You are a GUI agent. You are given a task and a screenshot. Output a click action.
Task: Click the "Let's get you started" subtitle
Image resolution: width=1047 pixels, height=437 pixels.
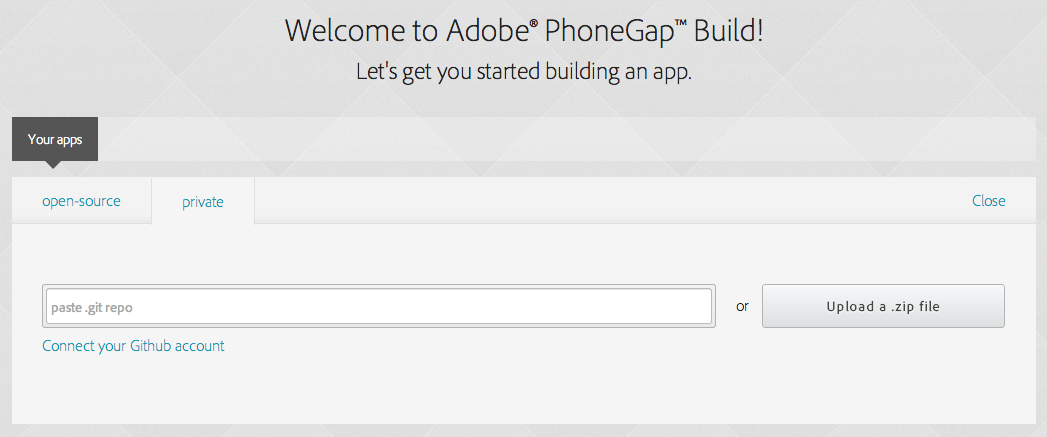pos(524,72)
